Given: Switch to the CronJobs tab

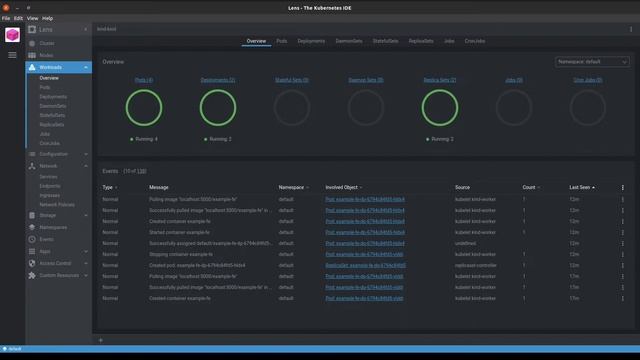Looking at the screenshot, I should (475, 41).
